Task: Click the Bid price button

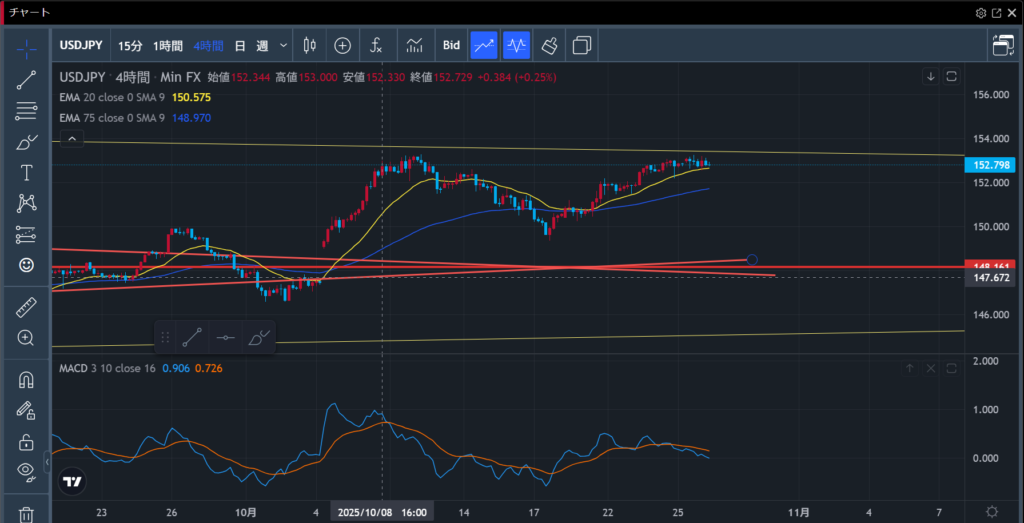Action: [451, 45]
